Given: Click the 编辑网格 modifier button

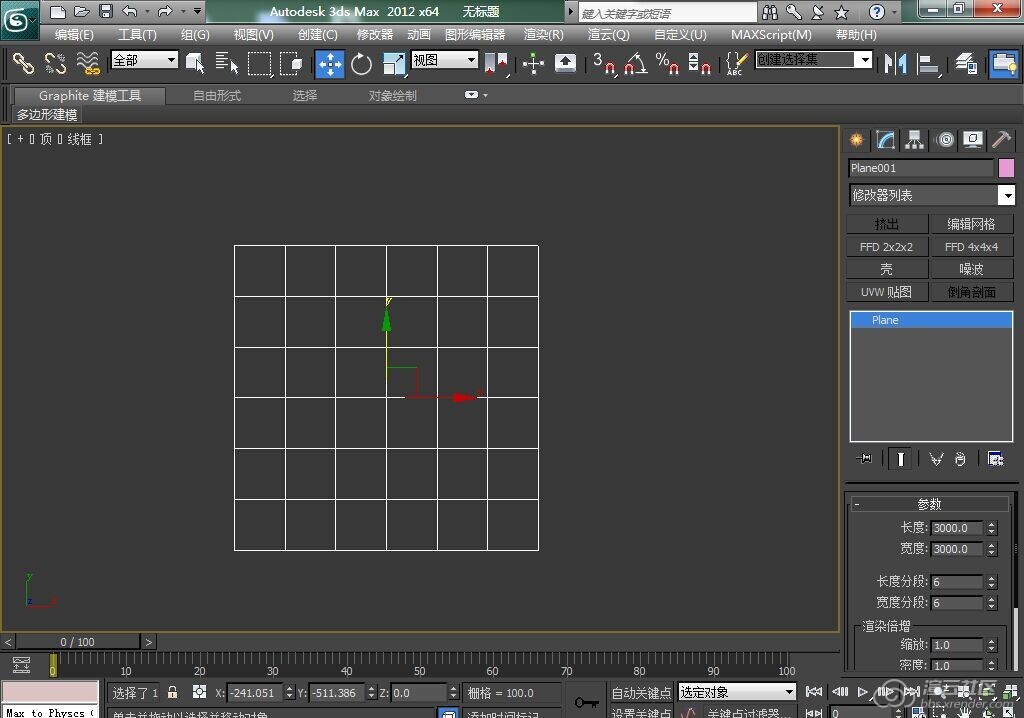Looking at the screenshot, I should pyautogui.click(x=971, y=224).
